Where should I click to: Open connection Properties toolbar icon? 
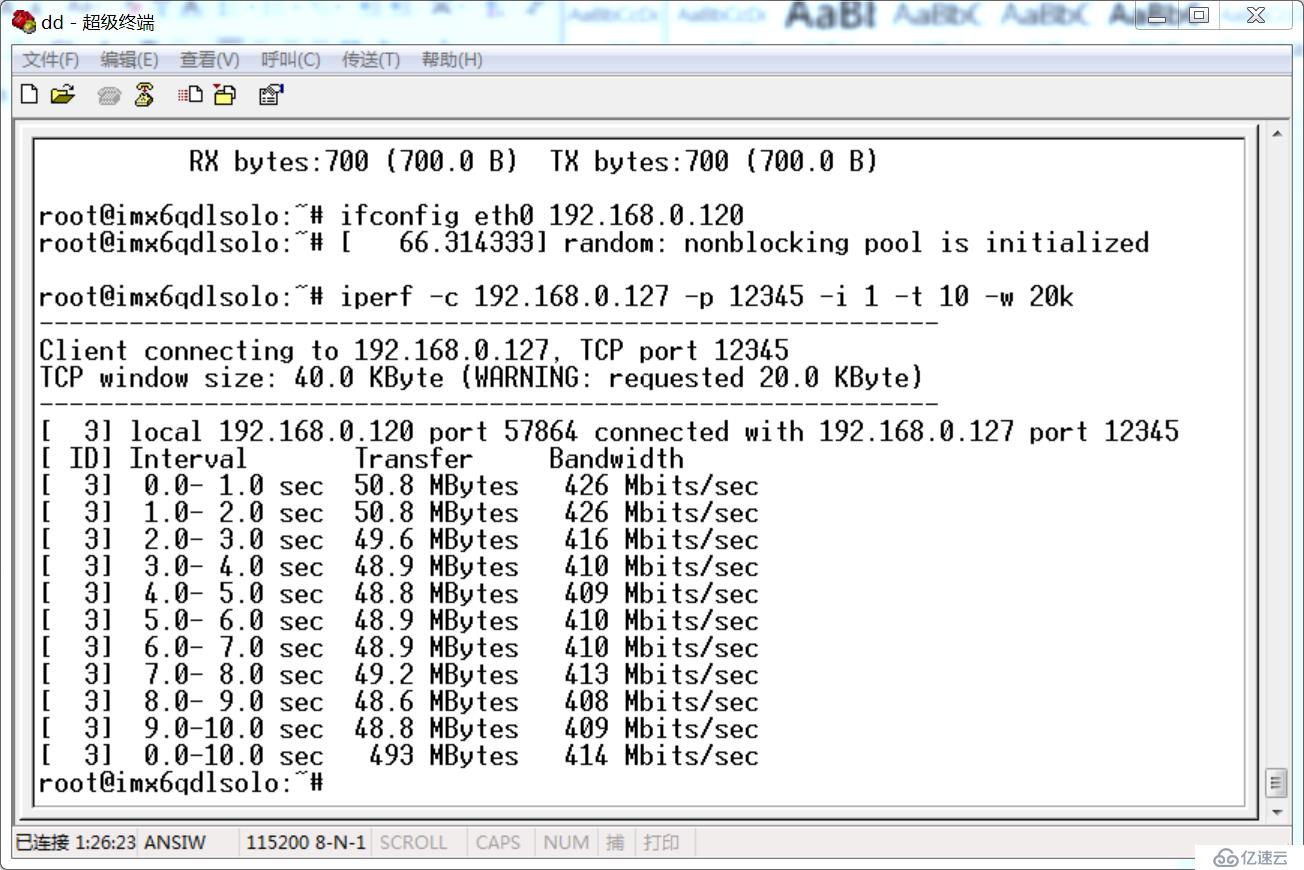pyautogui.click(x=271, y=95)
